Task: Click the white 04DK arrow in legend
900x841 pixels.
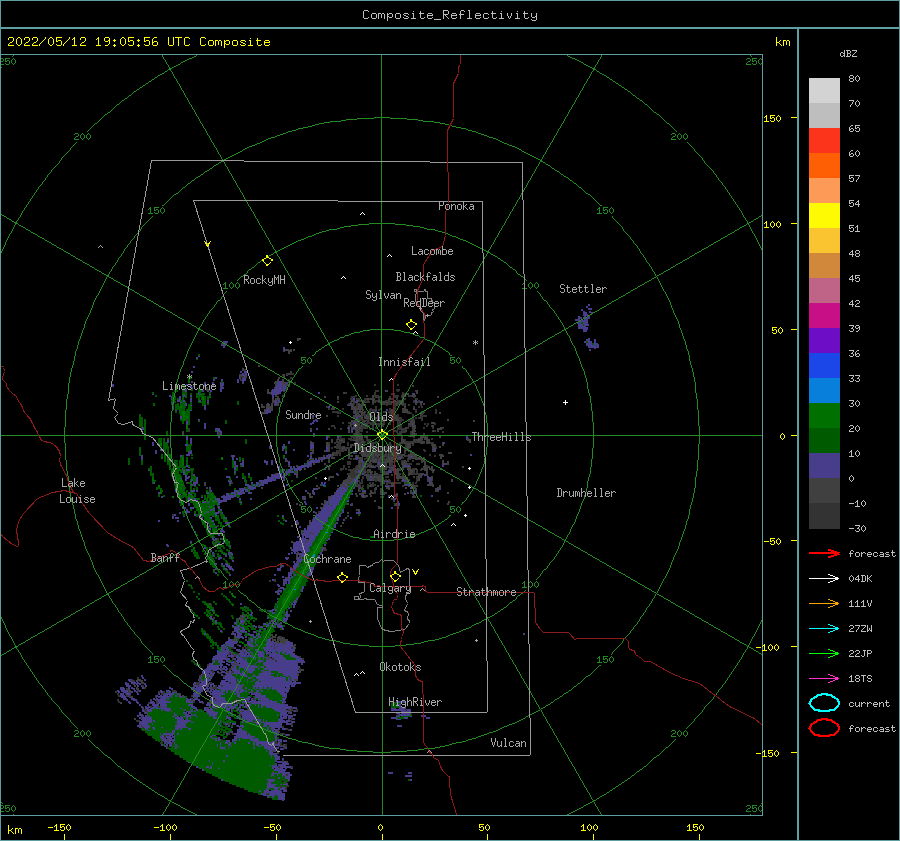Action: coord(824,579)
